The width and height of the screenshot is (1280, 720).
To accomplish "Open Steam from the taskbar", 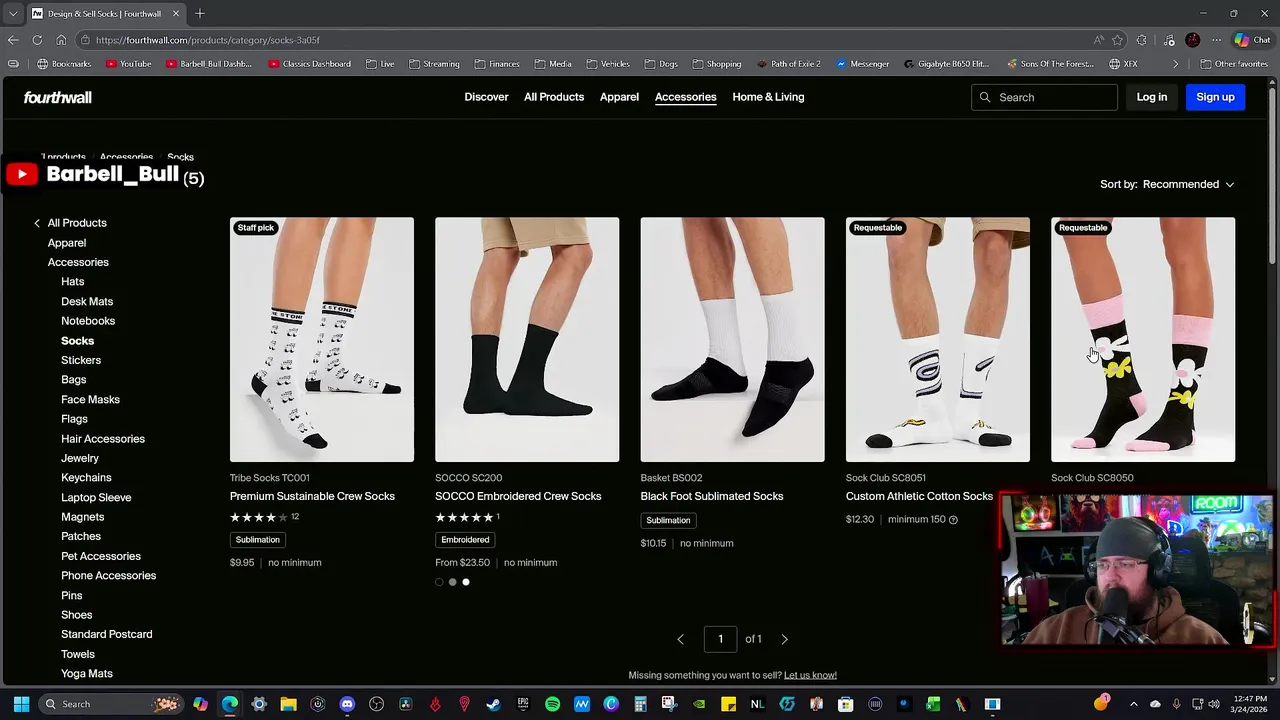I will click(x=493, y=704).
